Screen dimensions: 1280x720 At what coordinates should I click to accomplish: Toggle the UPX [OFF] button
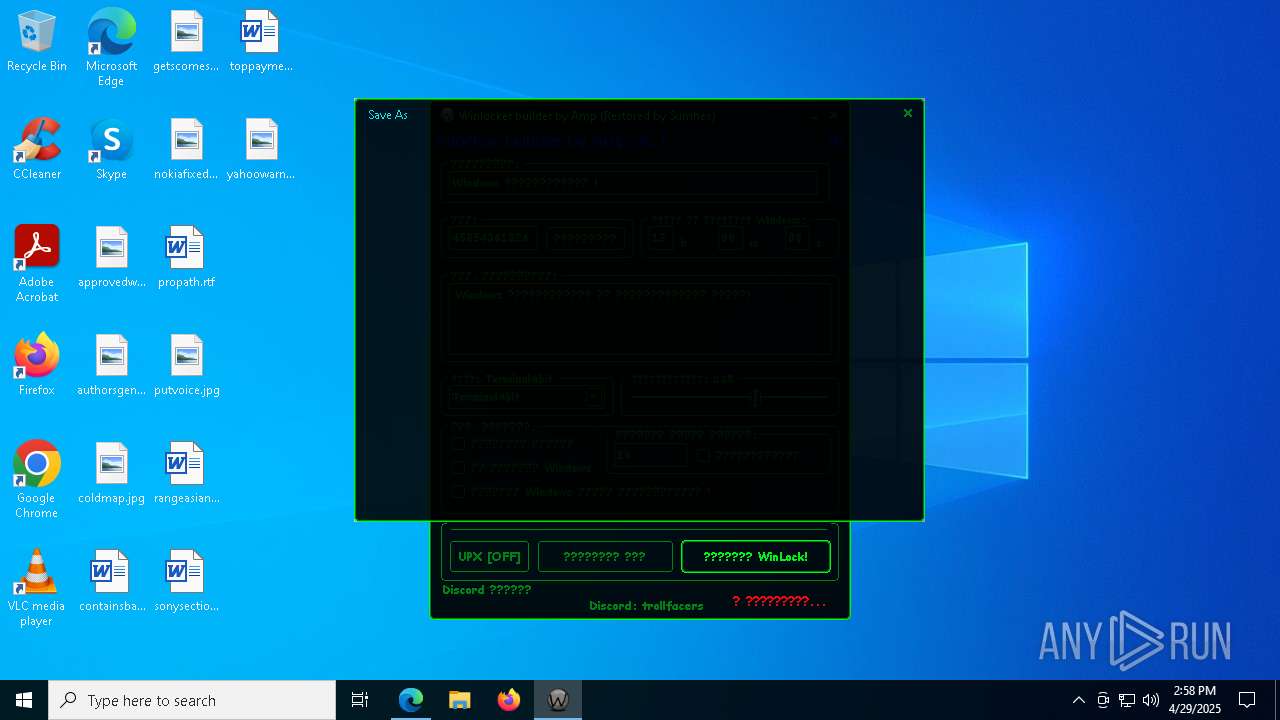click(489, 557)
